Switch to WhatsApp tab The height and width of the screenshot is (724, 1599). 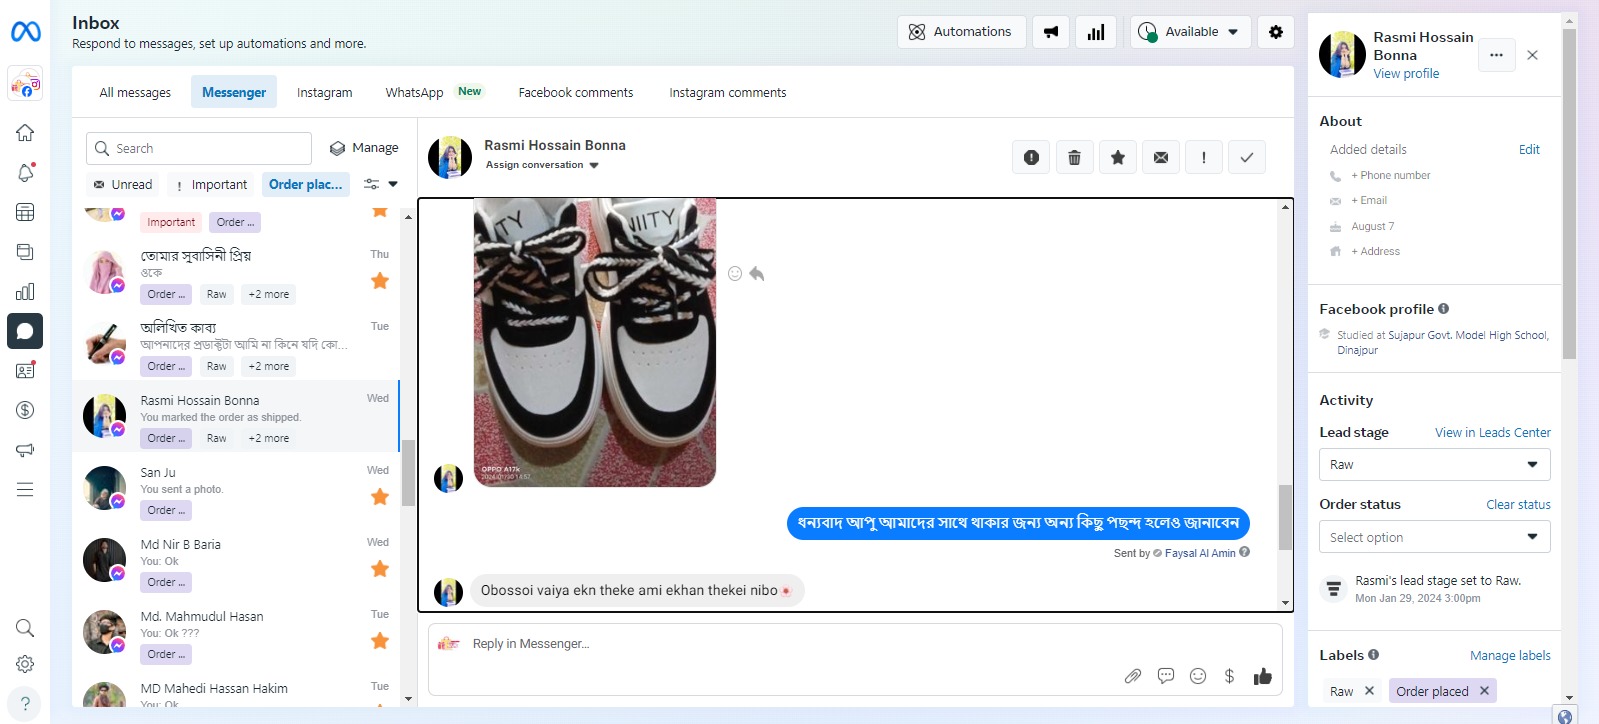(x=433, y=92)
